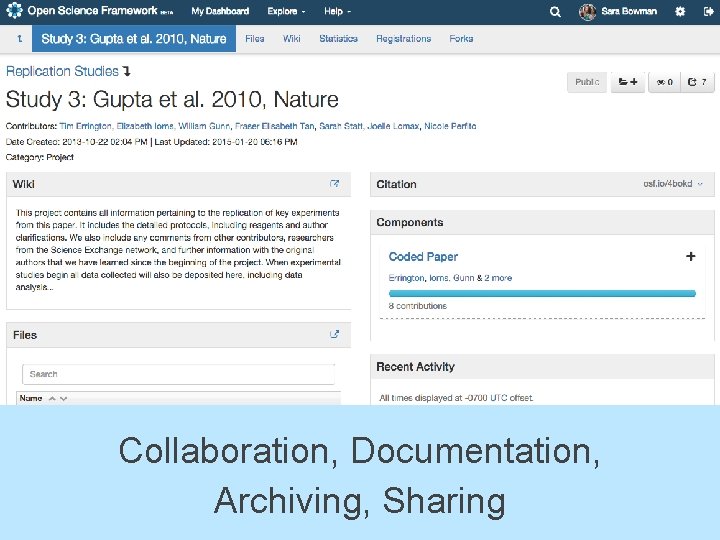The height and width of the screenshot is (540, 720).
Task: Open the Replication Studies parent link
Action: 62,71
